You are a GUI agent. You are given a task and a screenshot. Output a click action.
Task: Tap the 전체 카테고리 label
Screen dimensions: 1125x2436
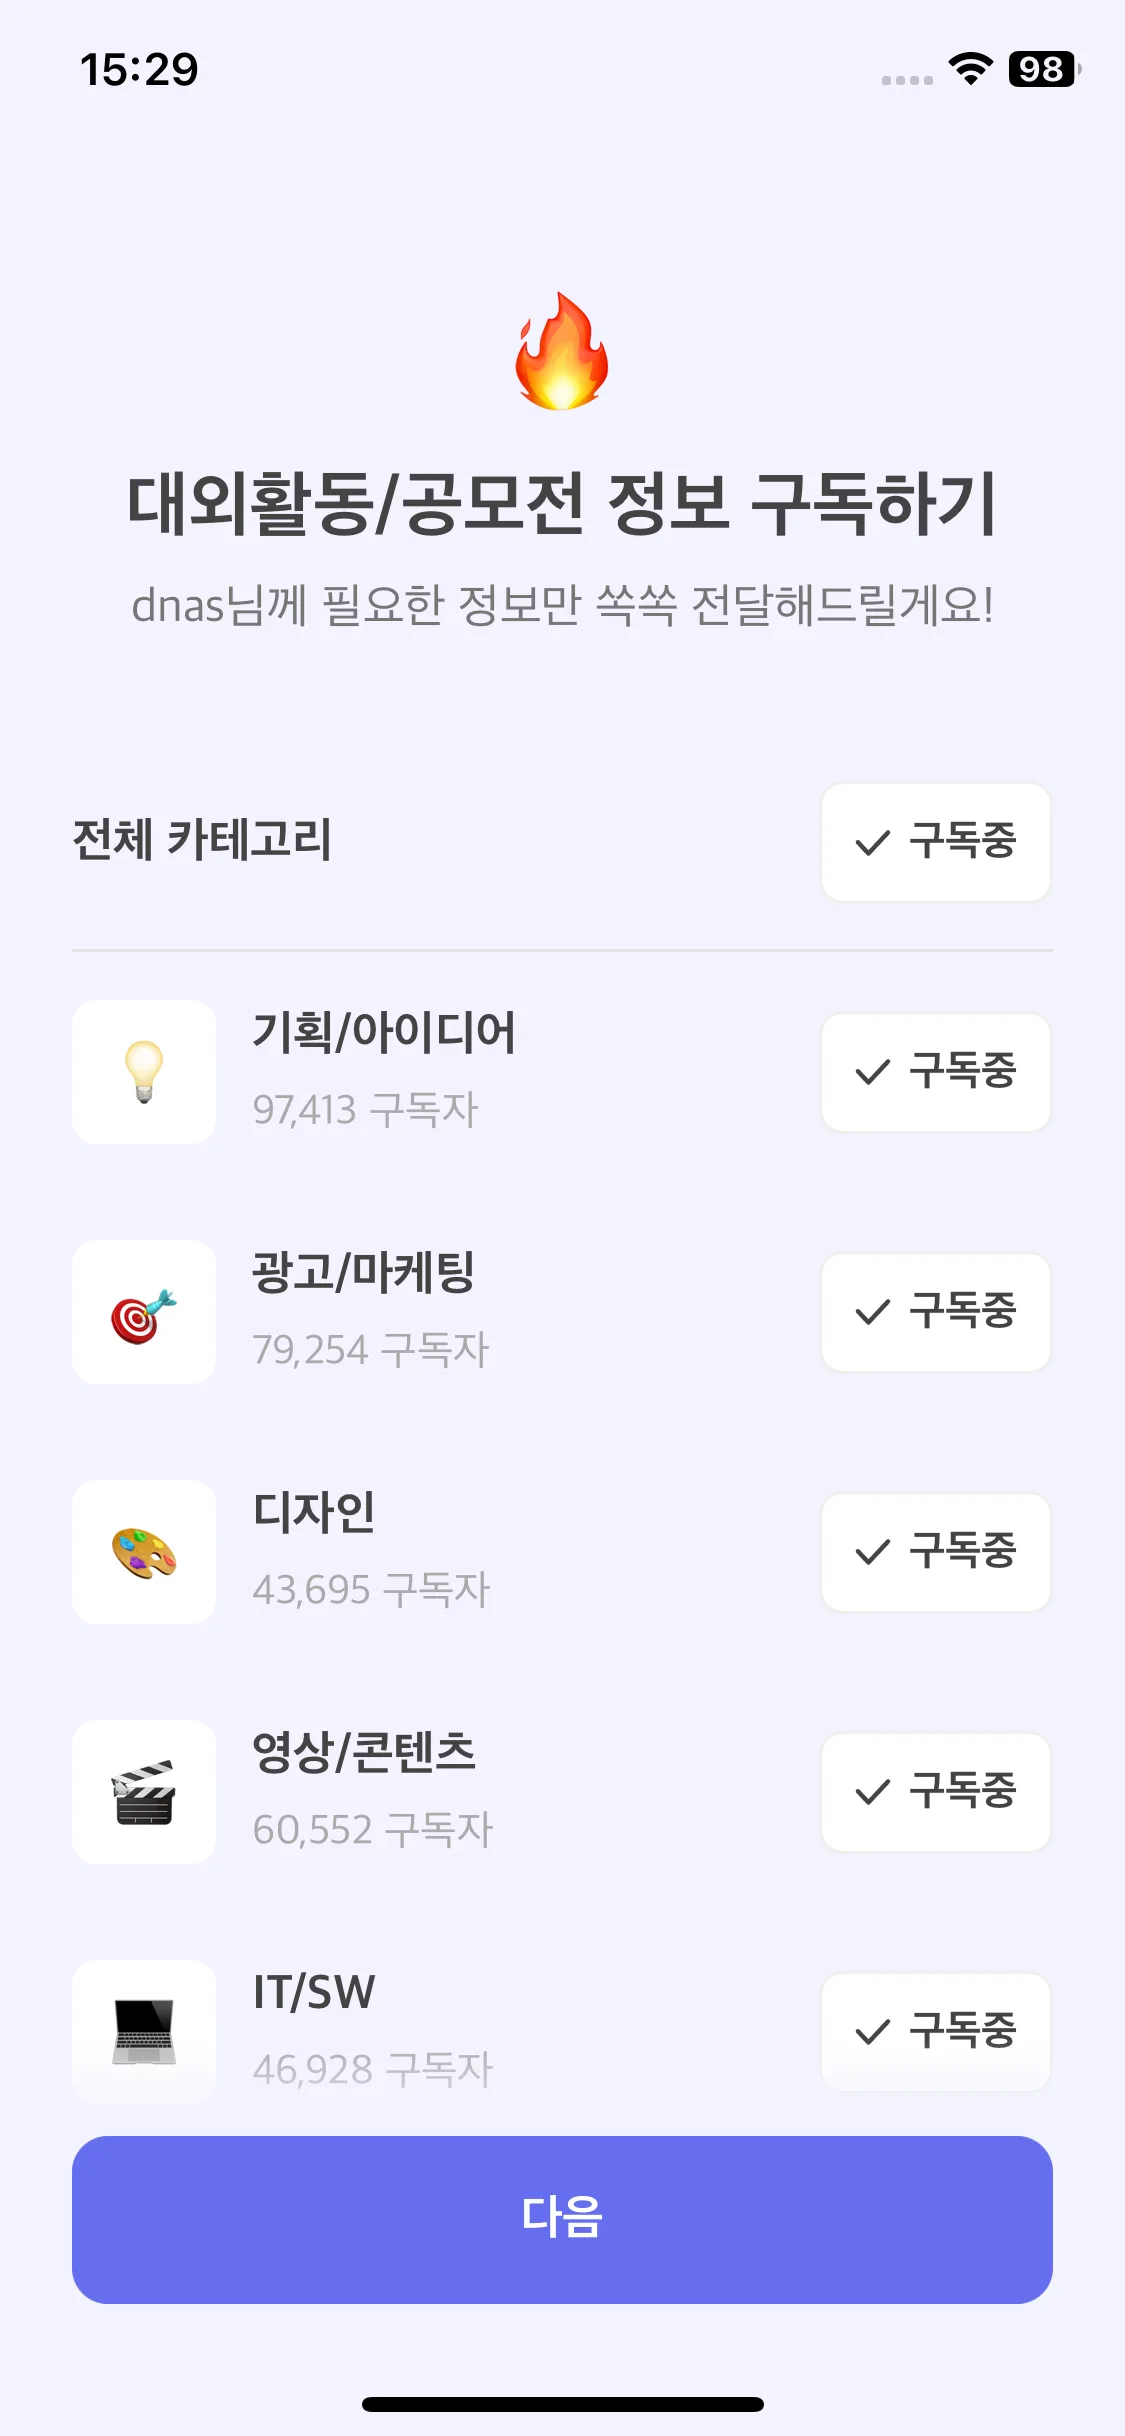coord(202,840)
